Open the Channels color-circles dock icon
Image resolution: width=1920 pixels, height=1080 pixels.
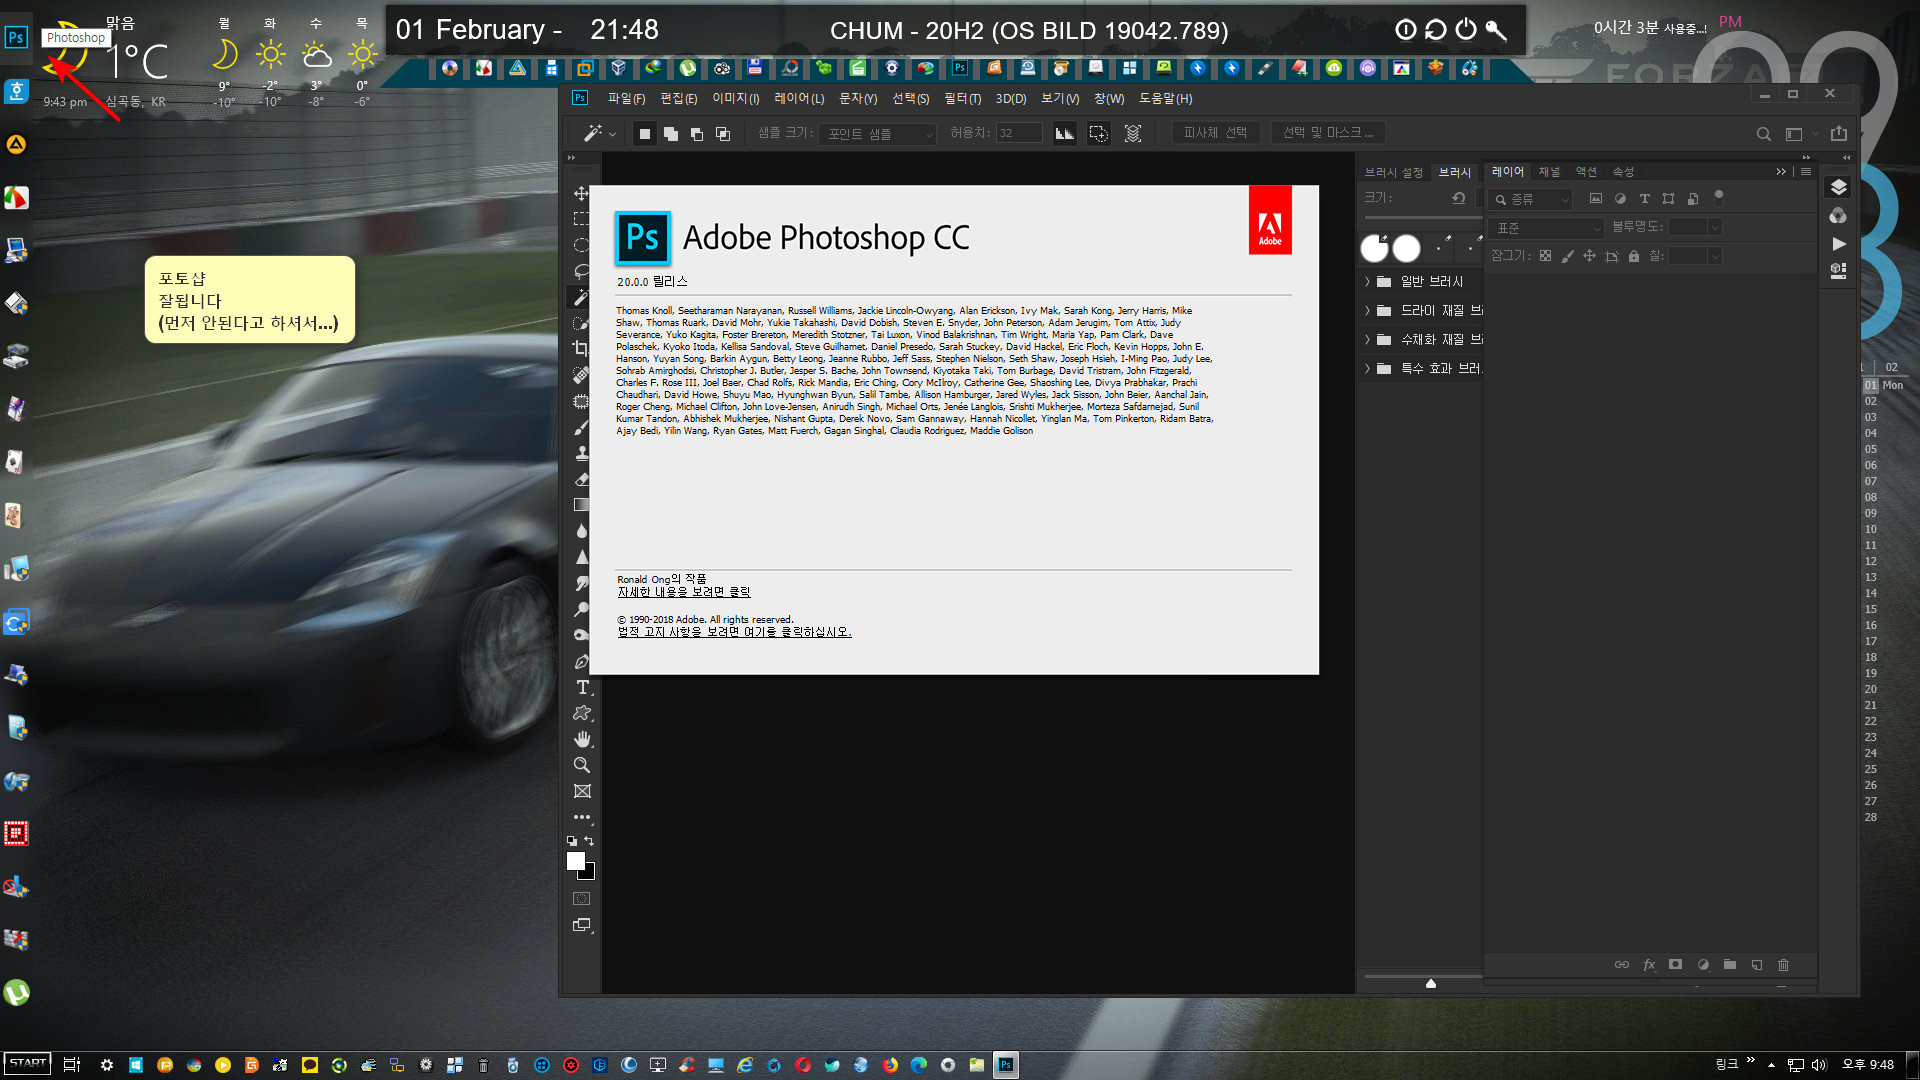(1838, 215)
